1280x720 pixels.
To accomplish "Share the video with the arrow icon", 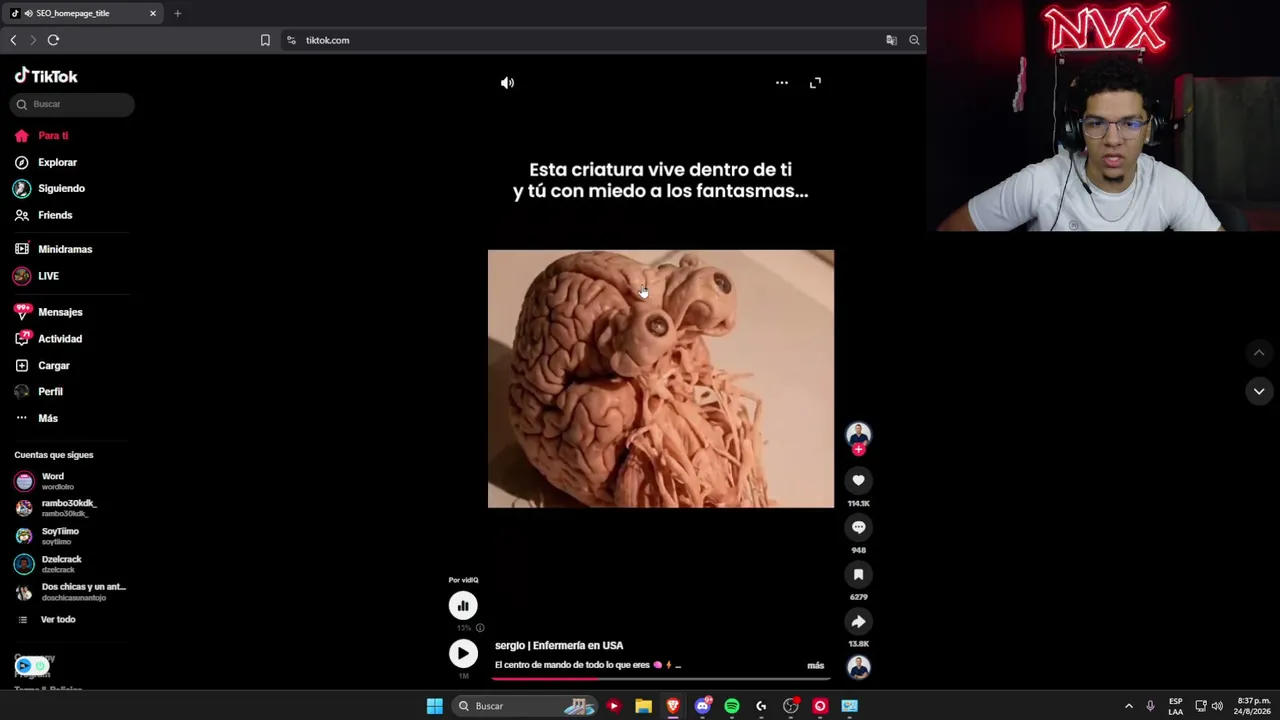I will click(858, 621).
